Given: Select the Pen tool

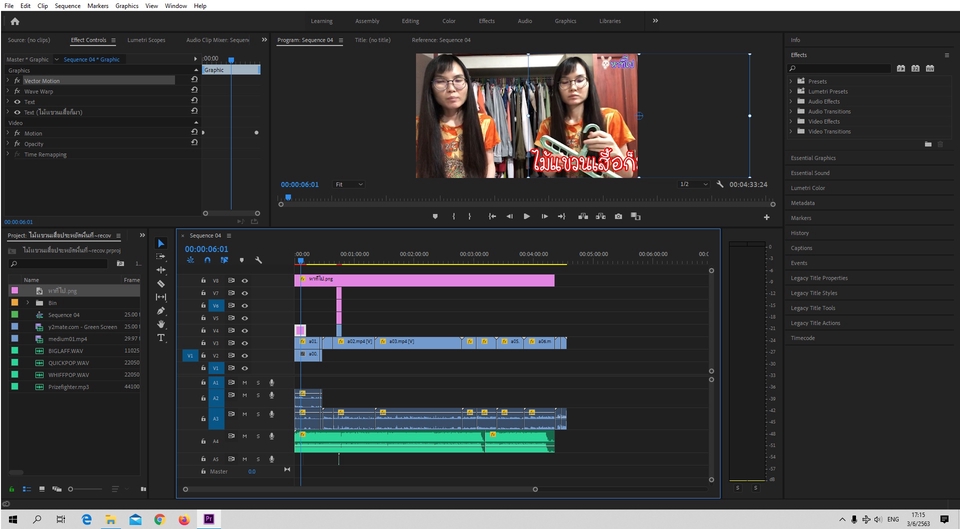Looking at the screenshot, I should coord(161,310).
